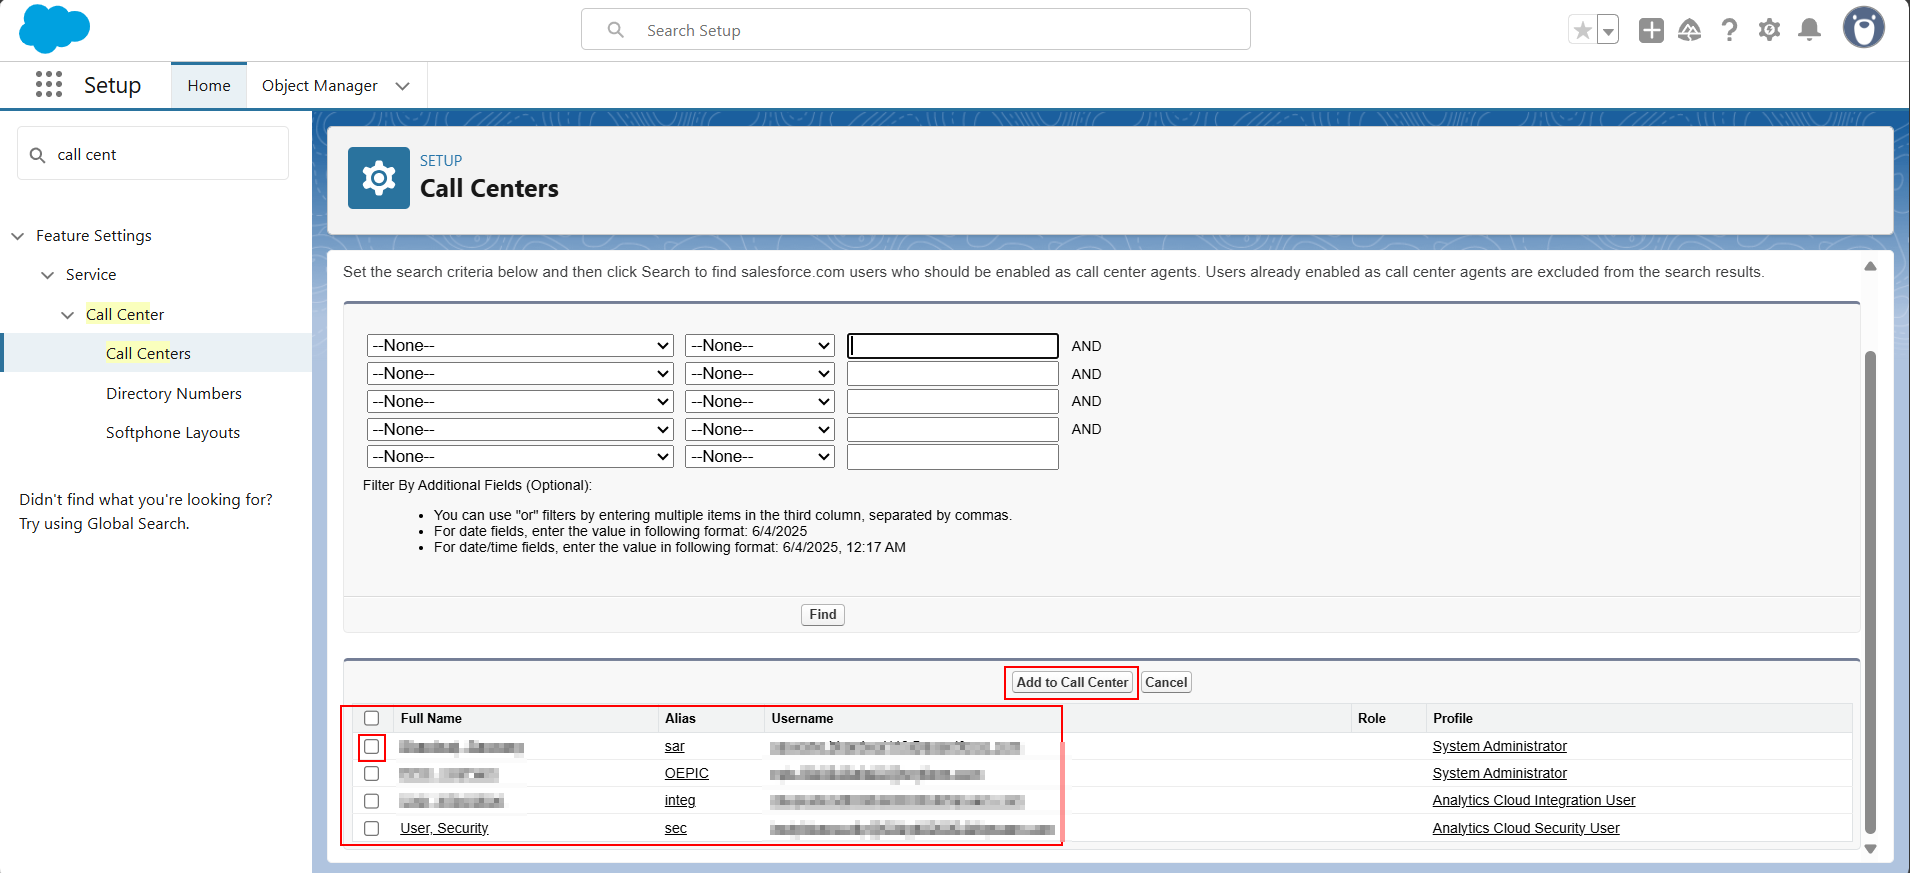Open the App Launcher grid icon

pyautogui.click(x=49, y=85)
